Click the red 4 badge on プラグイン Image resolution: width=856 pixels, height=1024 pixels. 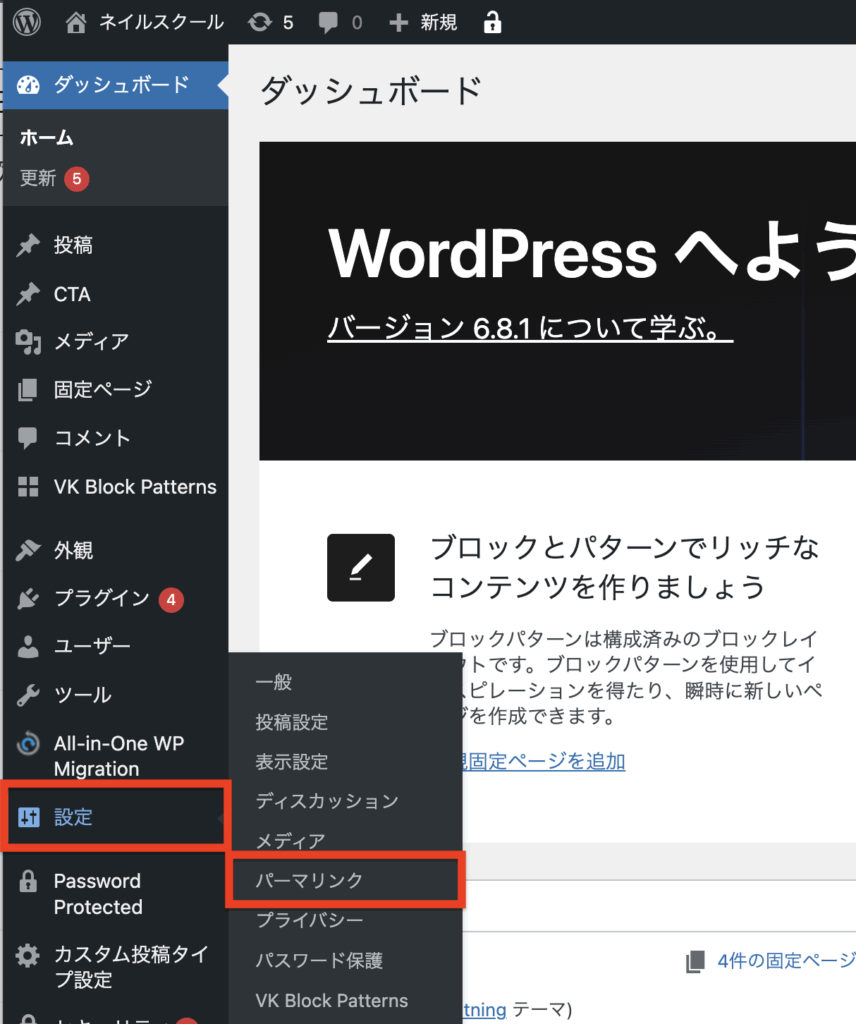click(171, 600)
